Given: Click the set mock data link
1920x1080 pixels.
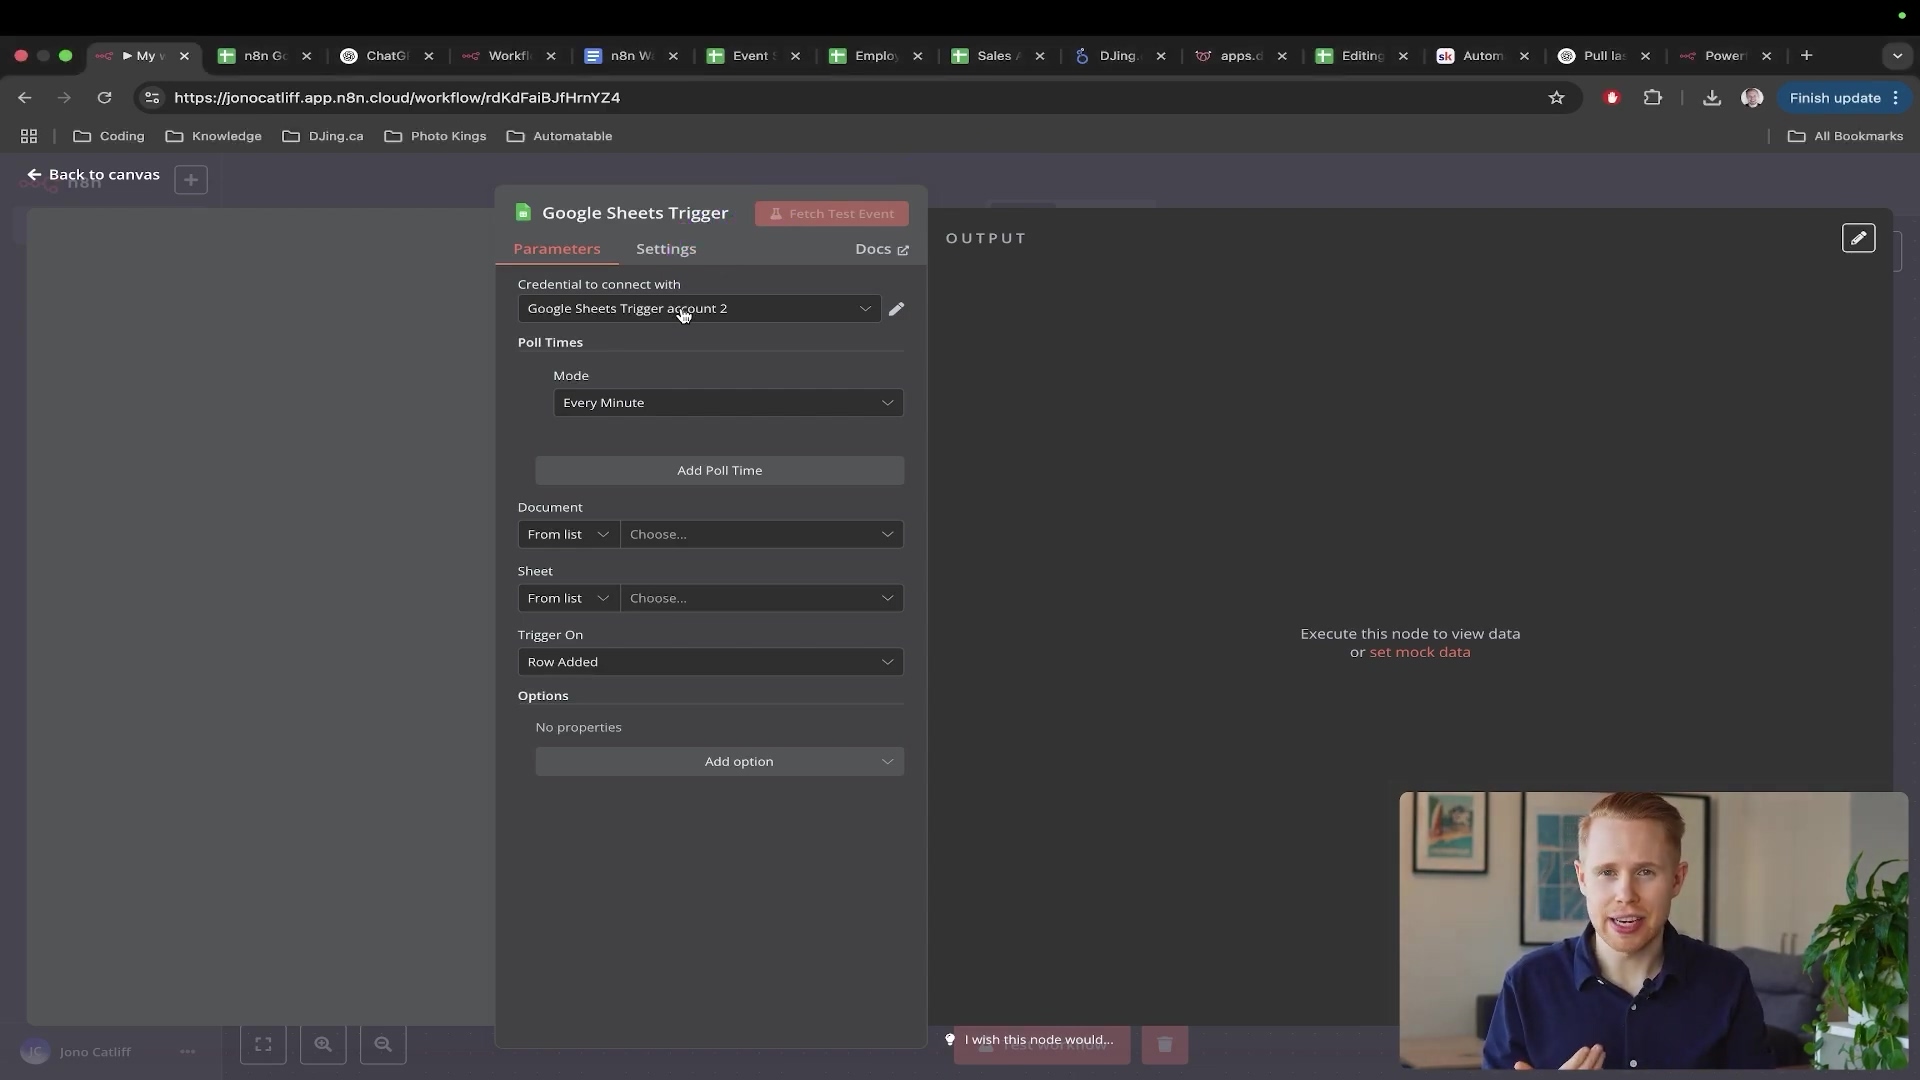Looking at the screenshot, I should [1419, 652].
